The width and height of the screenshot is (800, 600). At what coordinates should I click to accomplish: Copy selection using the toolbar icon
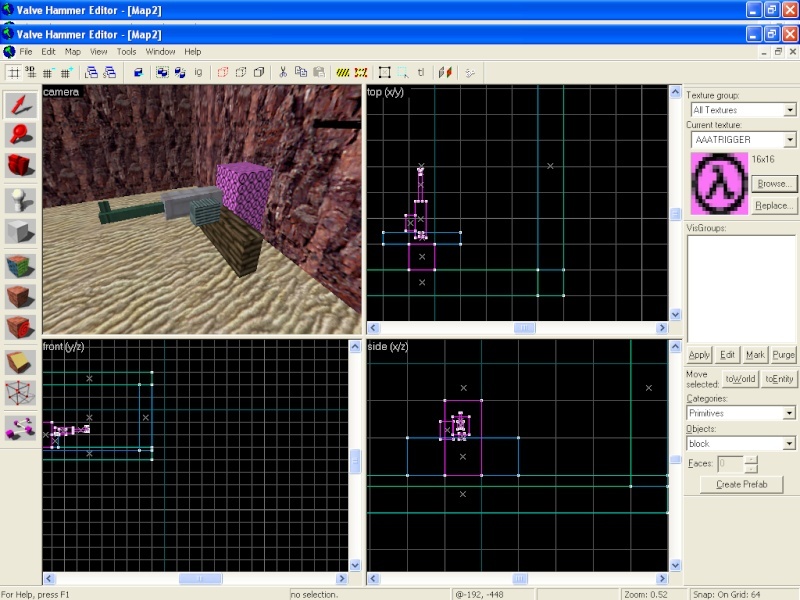coord(301,72)
